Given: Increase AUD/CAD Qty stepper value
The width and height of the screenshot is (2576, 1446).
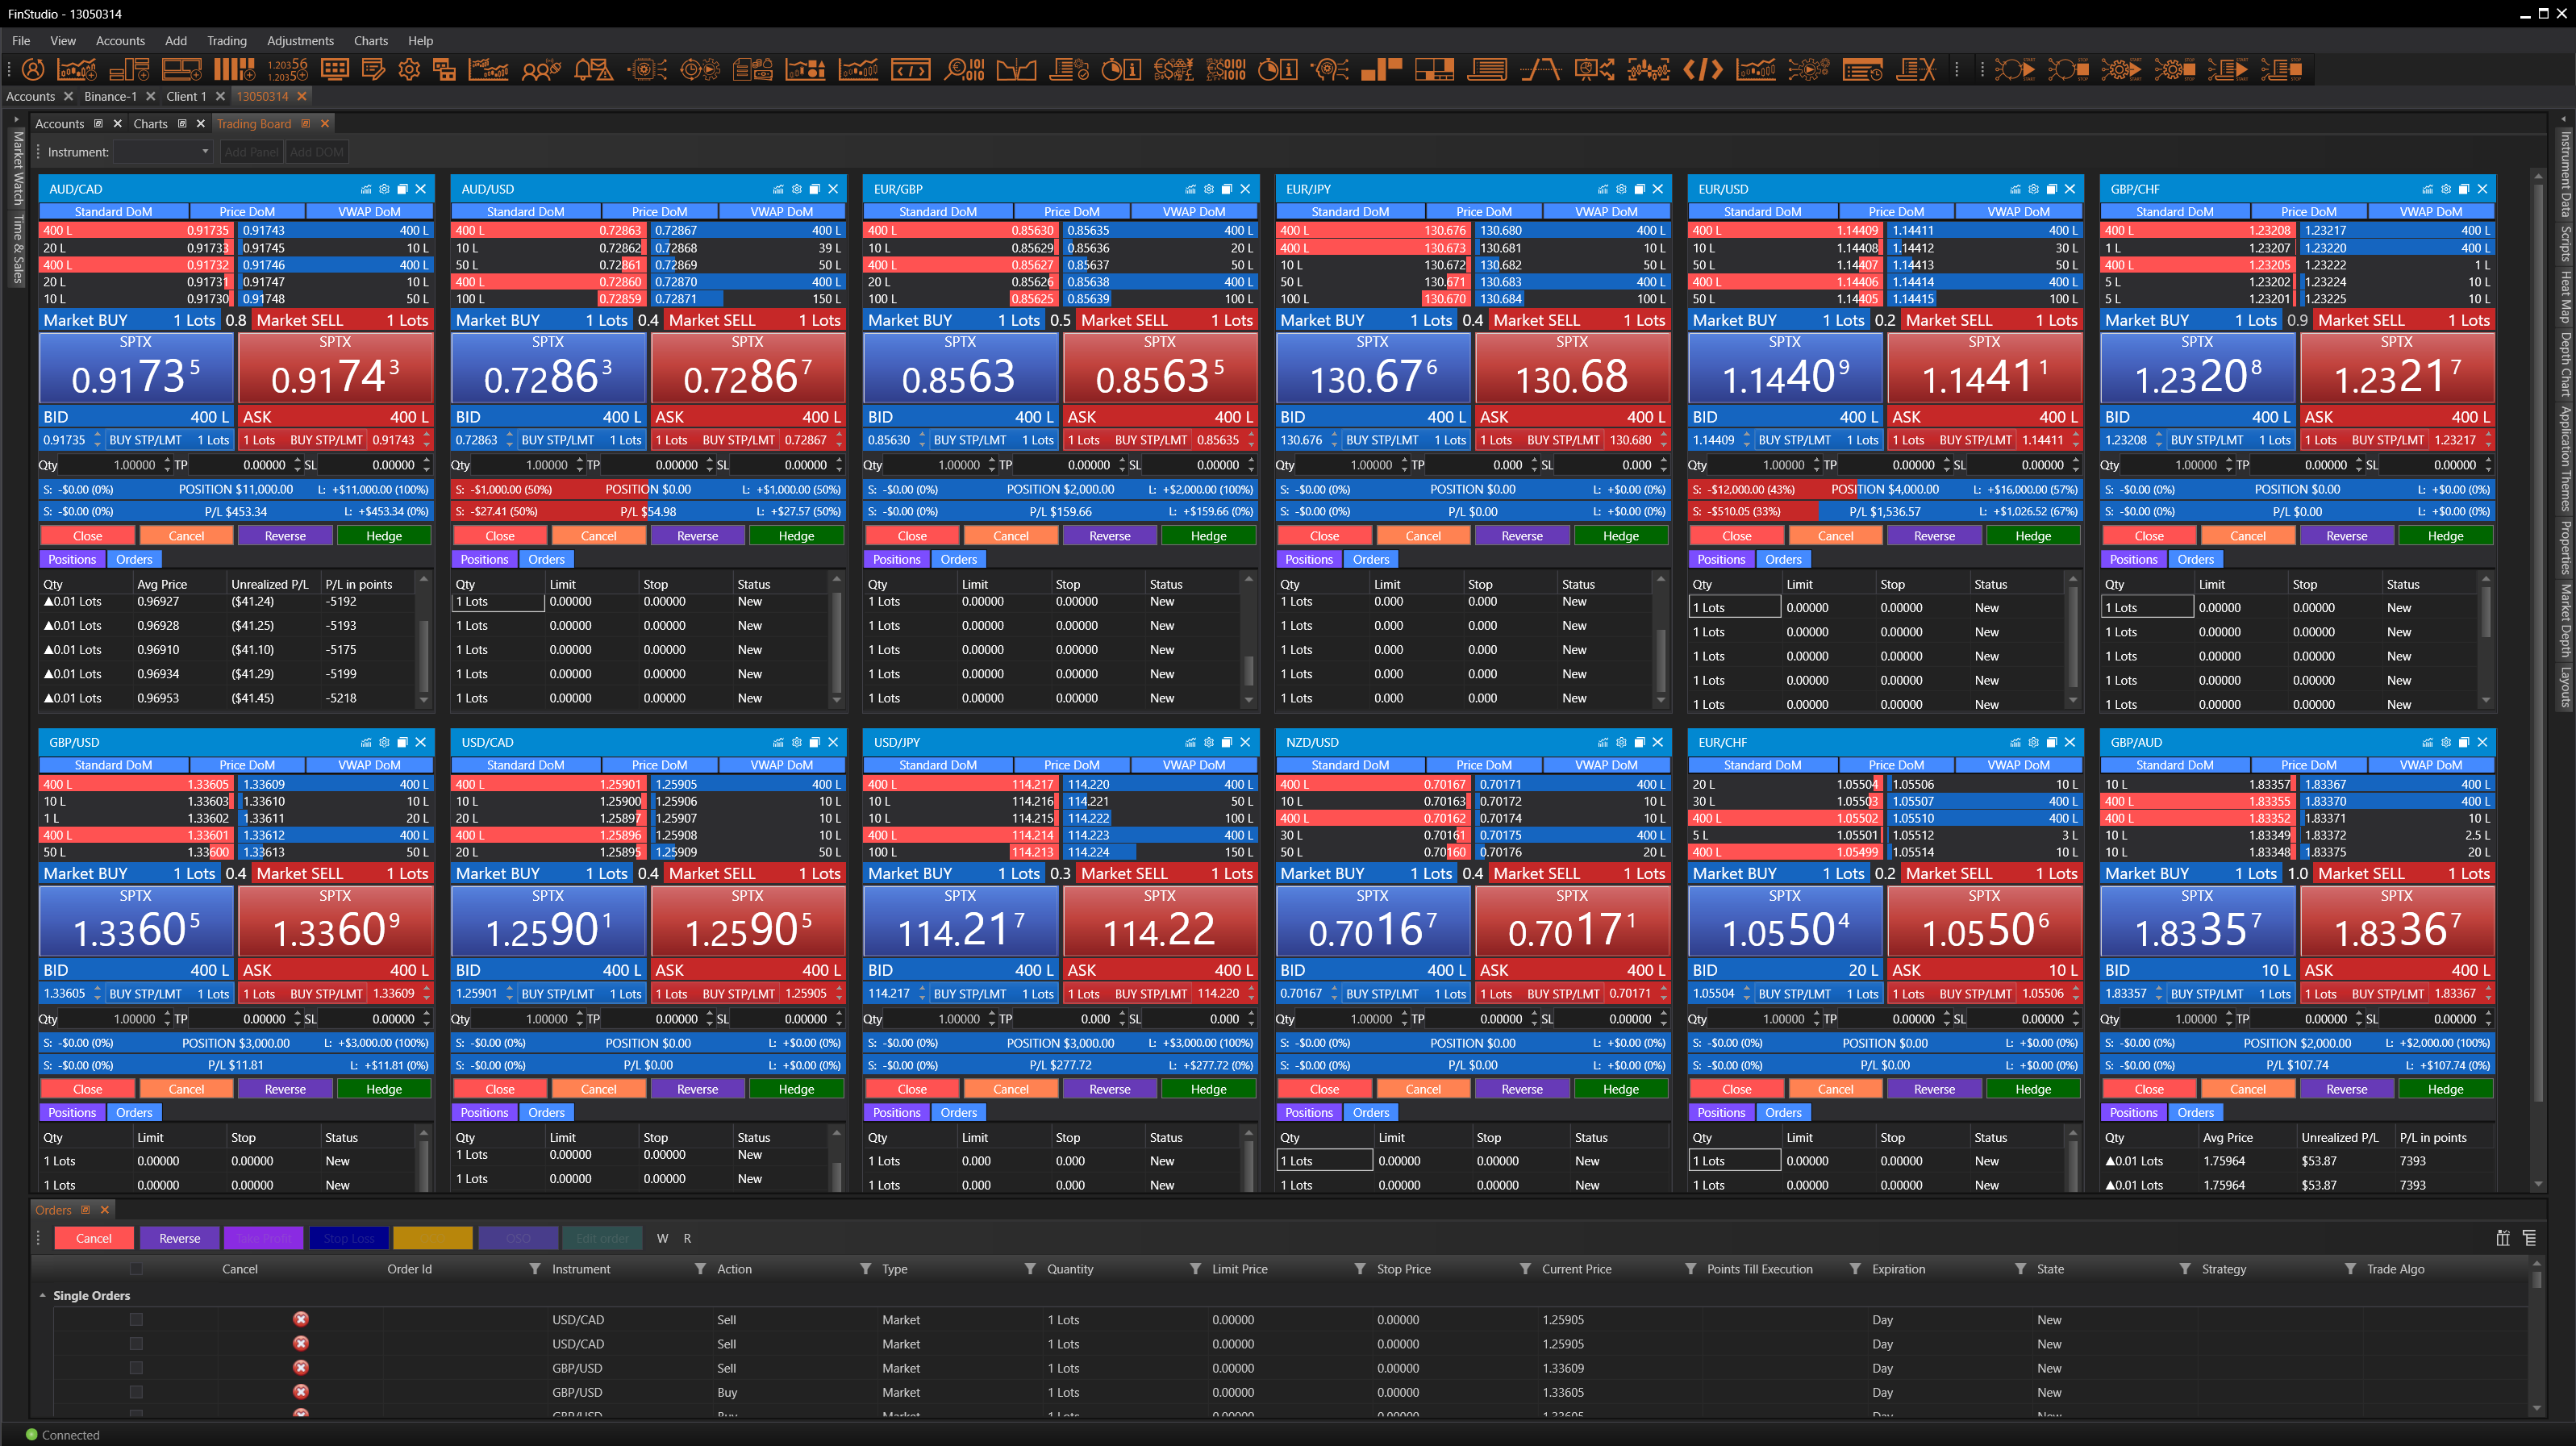Looking at the screenshot, I should coord(167,461).
